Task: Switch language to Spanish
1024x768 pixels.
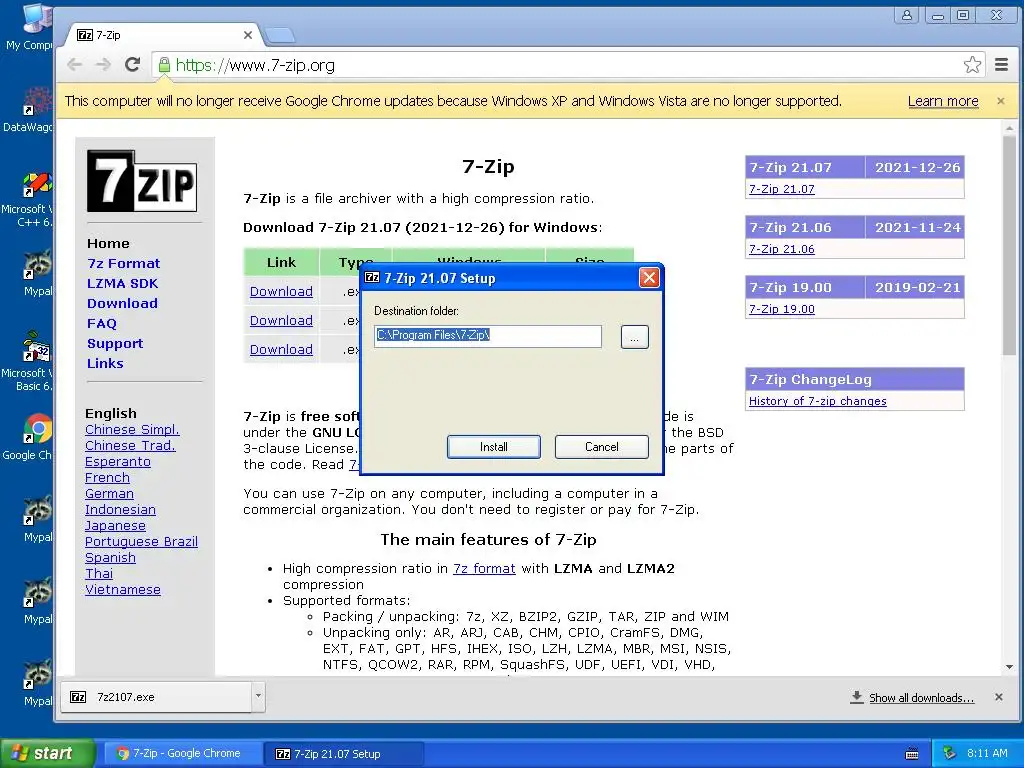Action: point(110,558)
